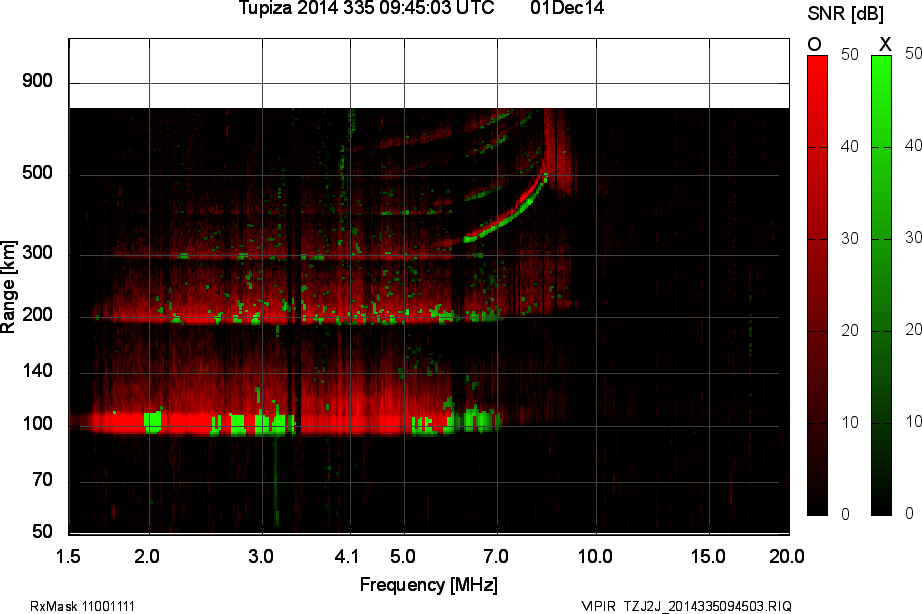Click the 4.1 tick on frequency axis
The width and height of the screenshot is (922, 614).
[x=349, y=554]
